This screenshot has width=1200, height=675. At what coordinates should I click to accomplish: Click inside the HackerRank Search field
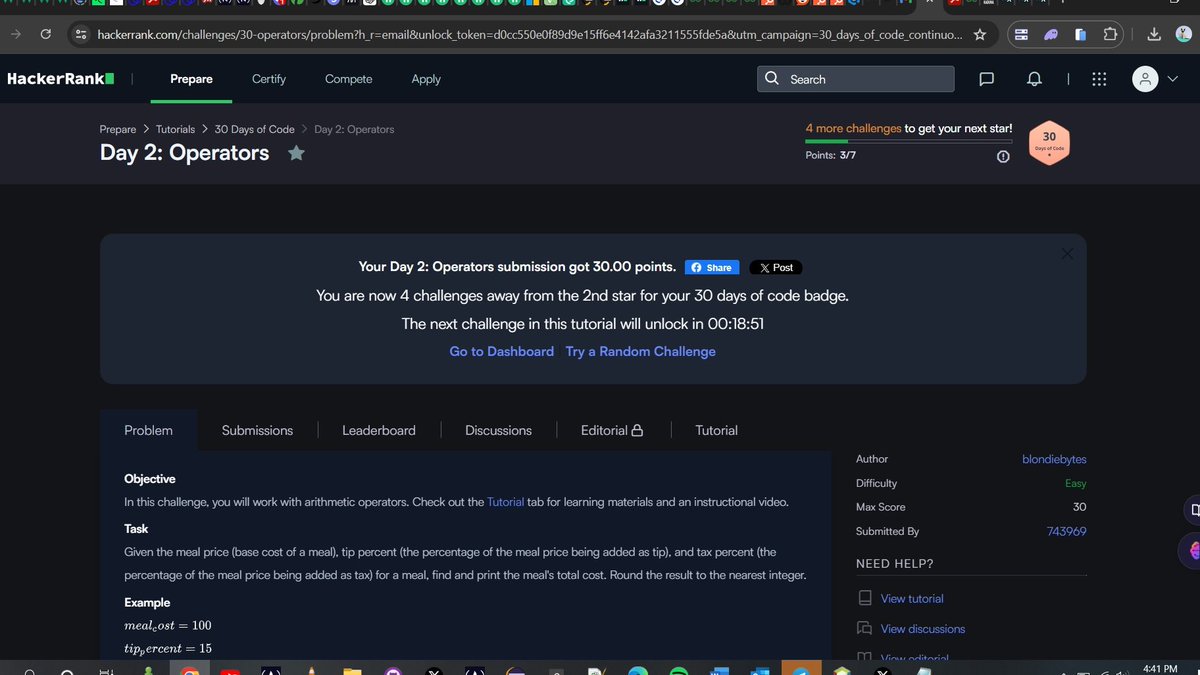(x=855, y=79)
